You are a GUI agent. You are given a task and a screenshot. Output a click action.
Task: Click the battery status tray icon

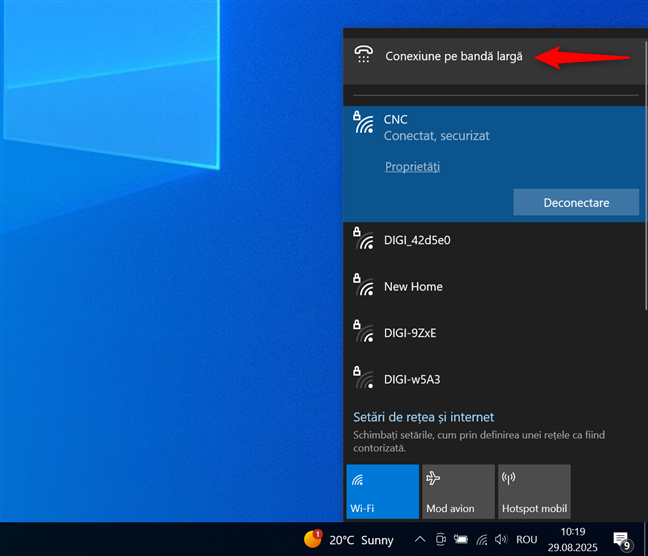pos(461,540)
